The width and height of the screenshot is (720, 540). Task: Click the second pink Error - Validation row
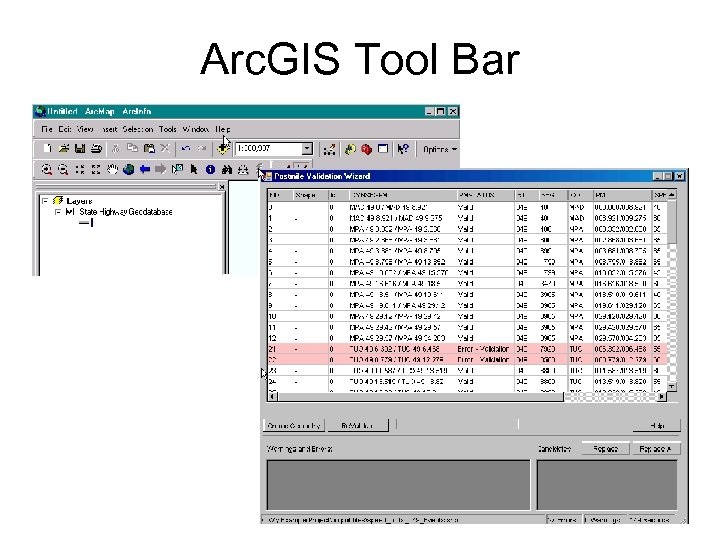[x=467, y=360]
